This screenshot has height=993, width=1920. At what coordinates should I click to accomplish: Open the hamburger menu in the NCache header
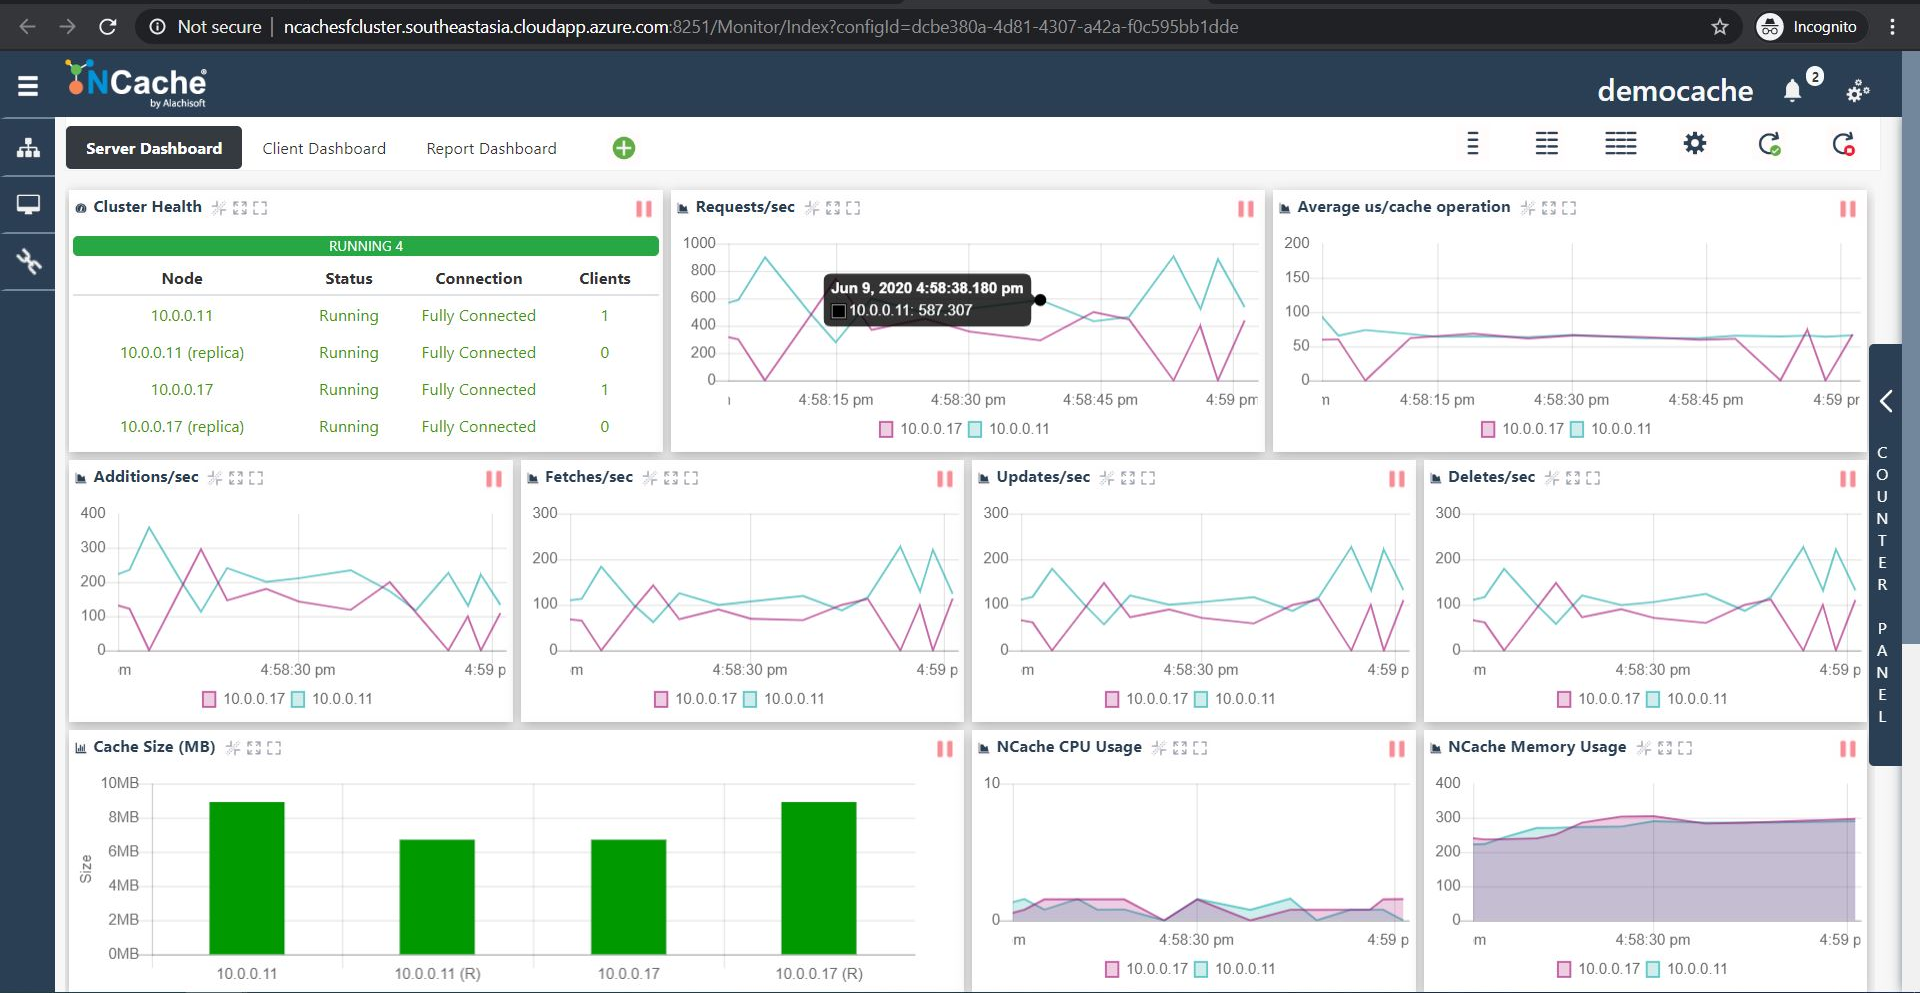coord(28,86)
